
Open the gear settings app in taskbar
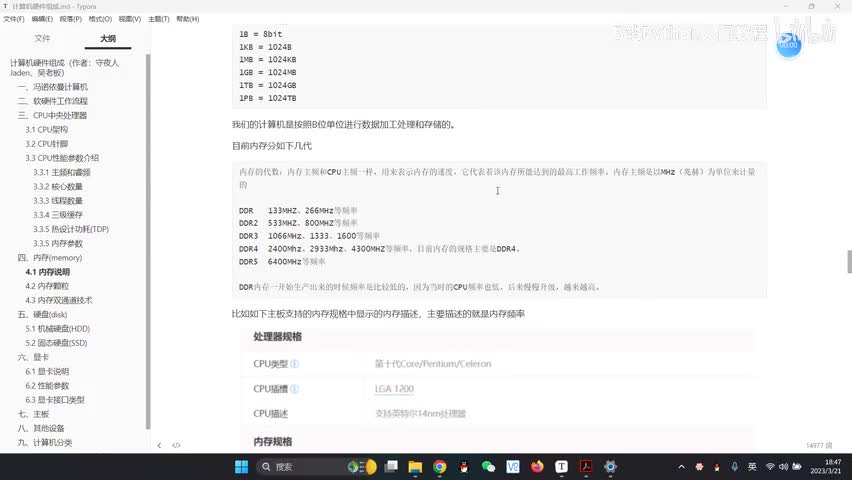tap(610, 466)
